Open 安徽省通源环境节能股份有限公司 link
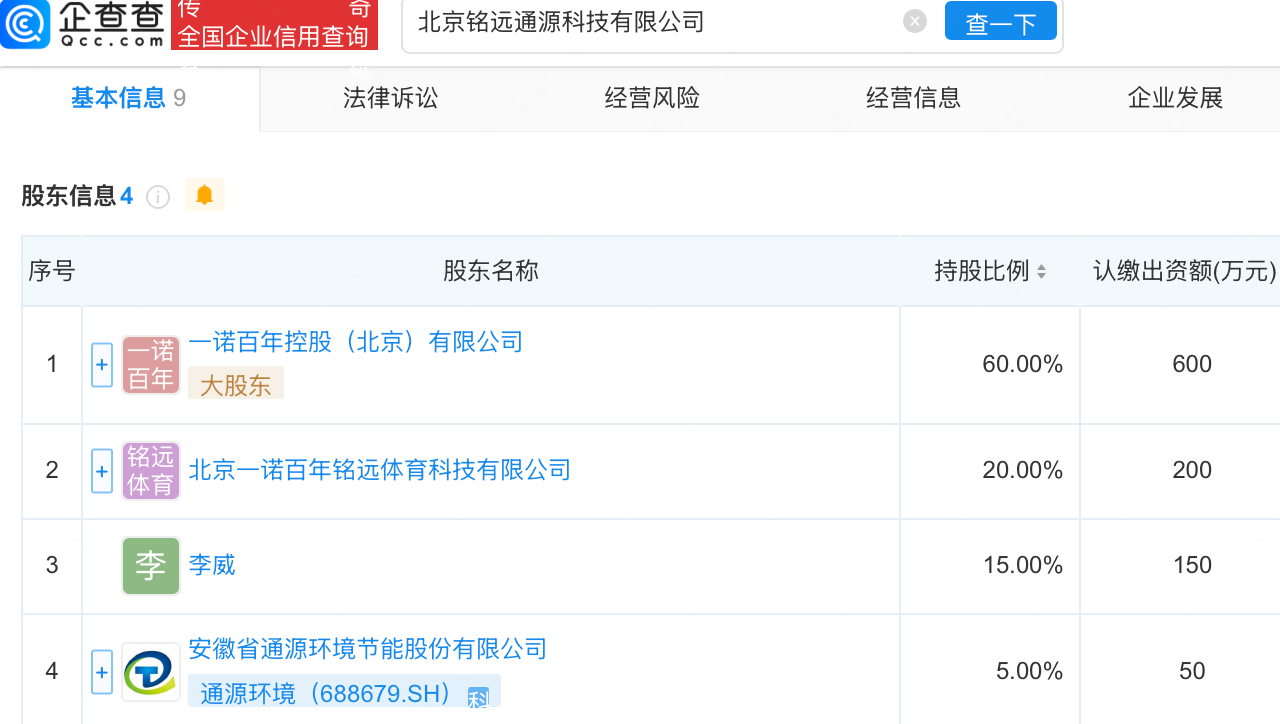1280x724 pixels. (368, 649)
